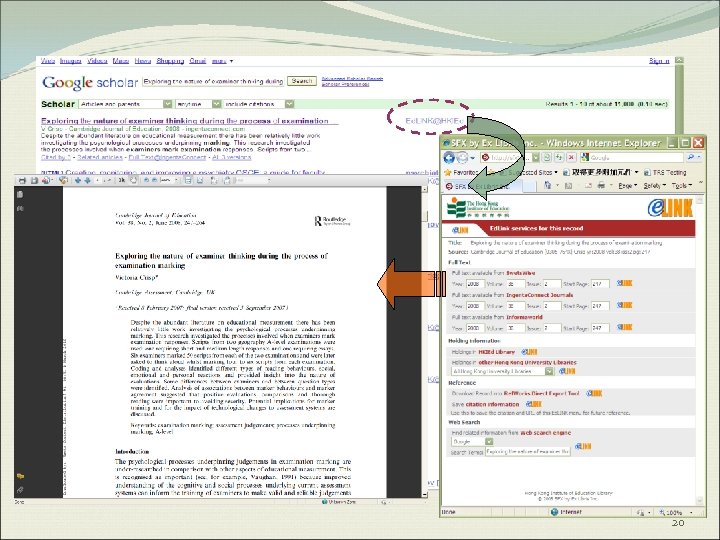
Task: Open the Exploring the nature of examiner result
Action: [185, 121]
